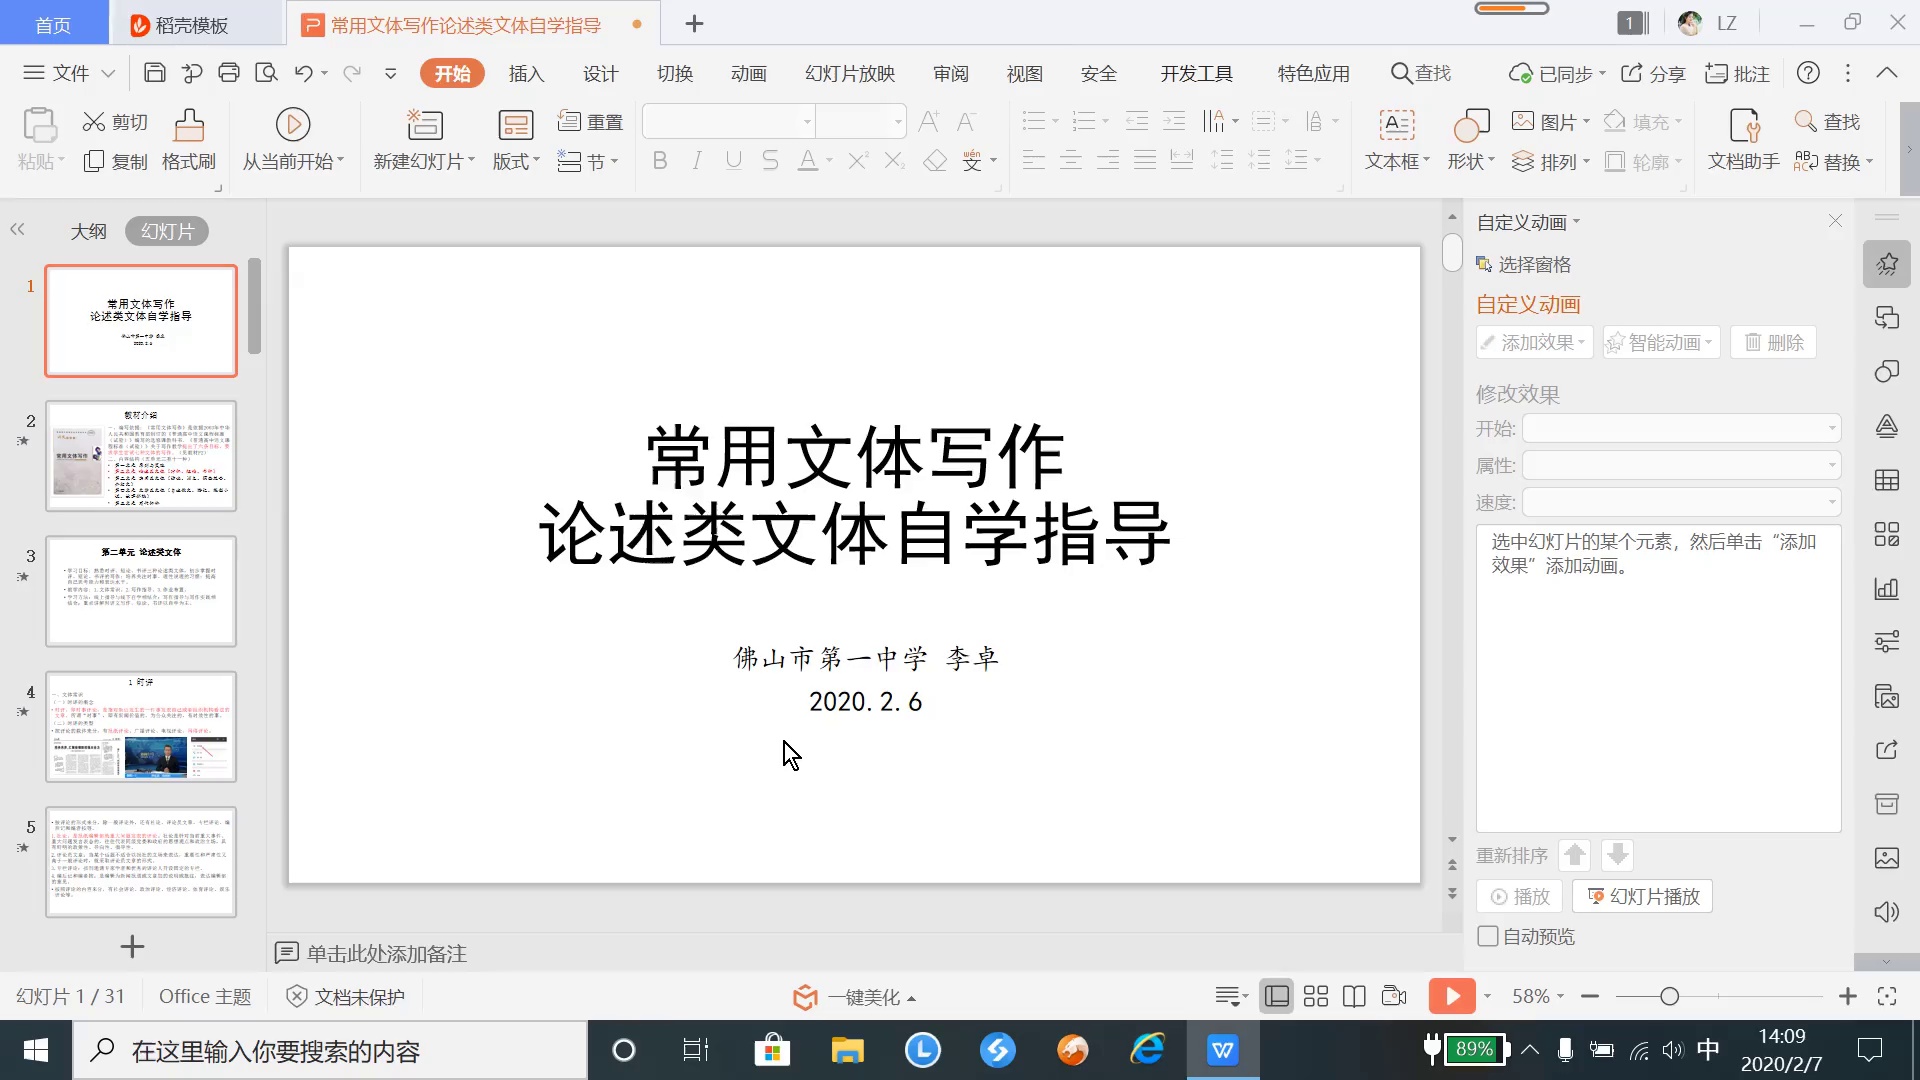Collapse the slide panel with double chevron

[17, 229]
